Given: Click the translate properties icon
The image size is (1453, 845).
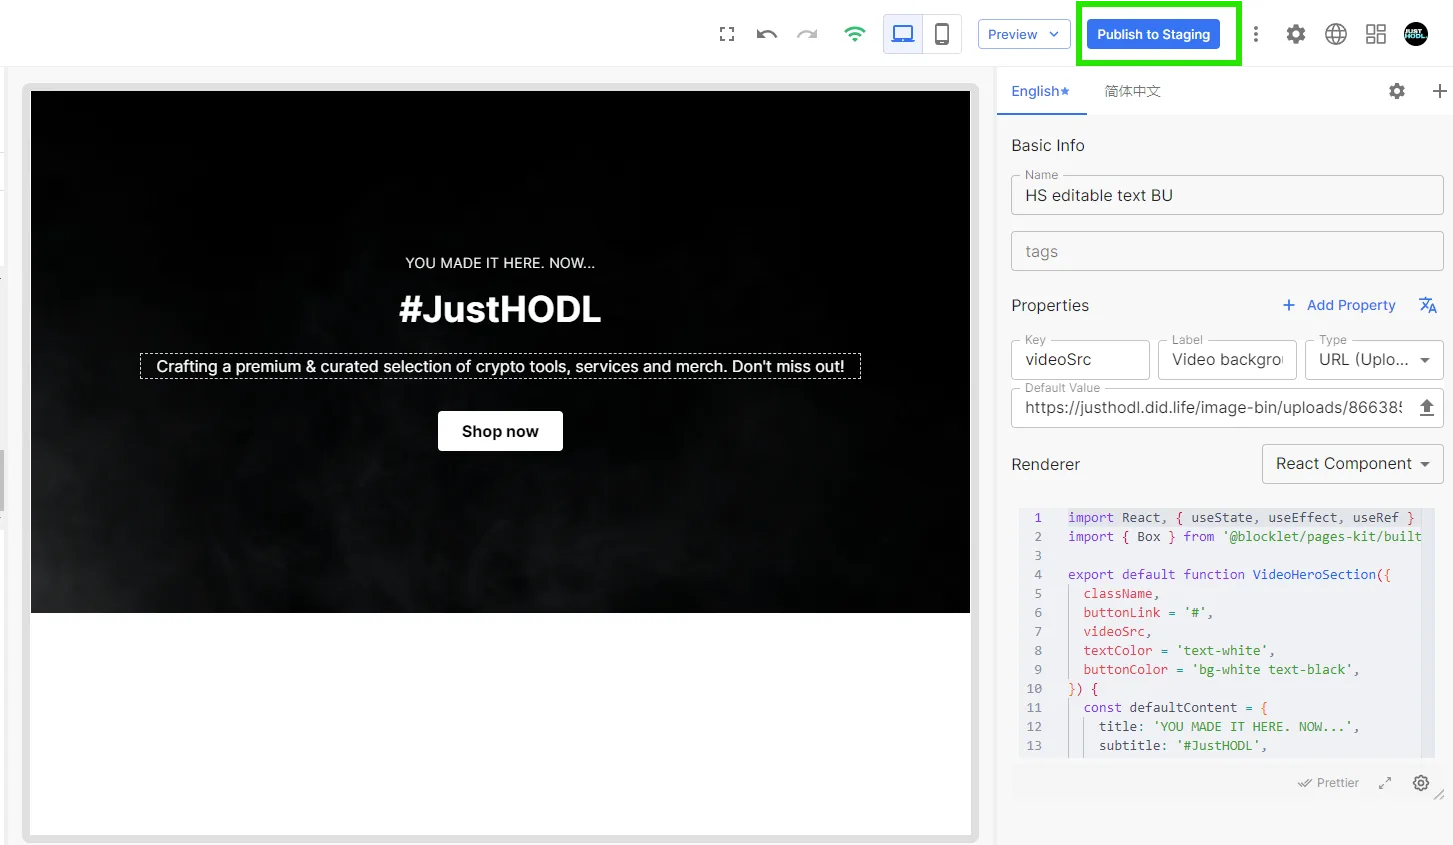Looking at the screenshot, I should coord(1428,305).
